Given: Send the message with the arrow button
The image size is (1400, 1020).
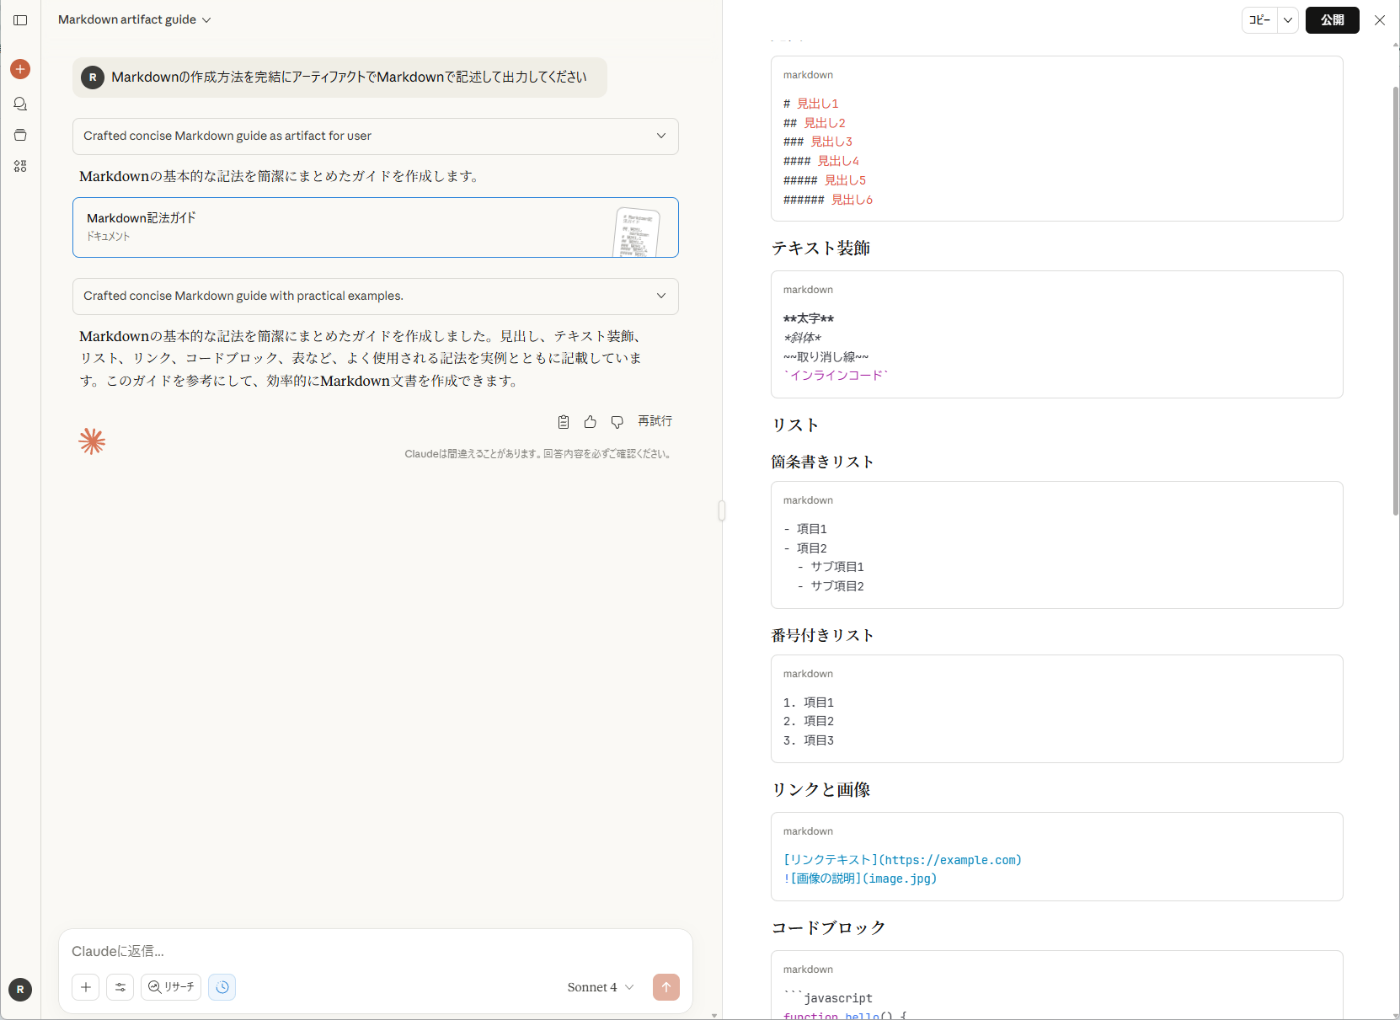Looking at the screenshot, I should [666, 987].
